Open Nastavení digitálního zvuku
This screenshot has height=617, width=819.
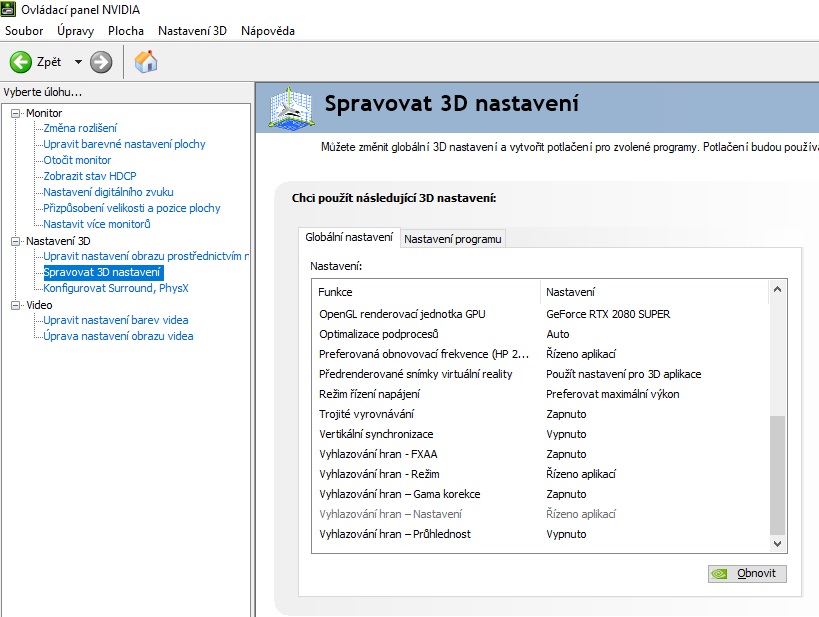[x=108, y=192]
